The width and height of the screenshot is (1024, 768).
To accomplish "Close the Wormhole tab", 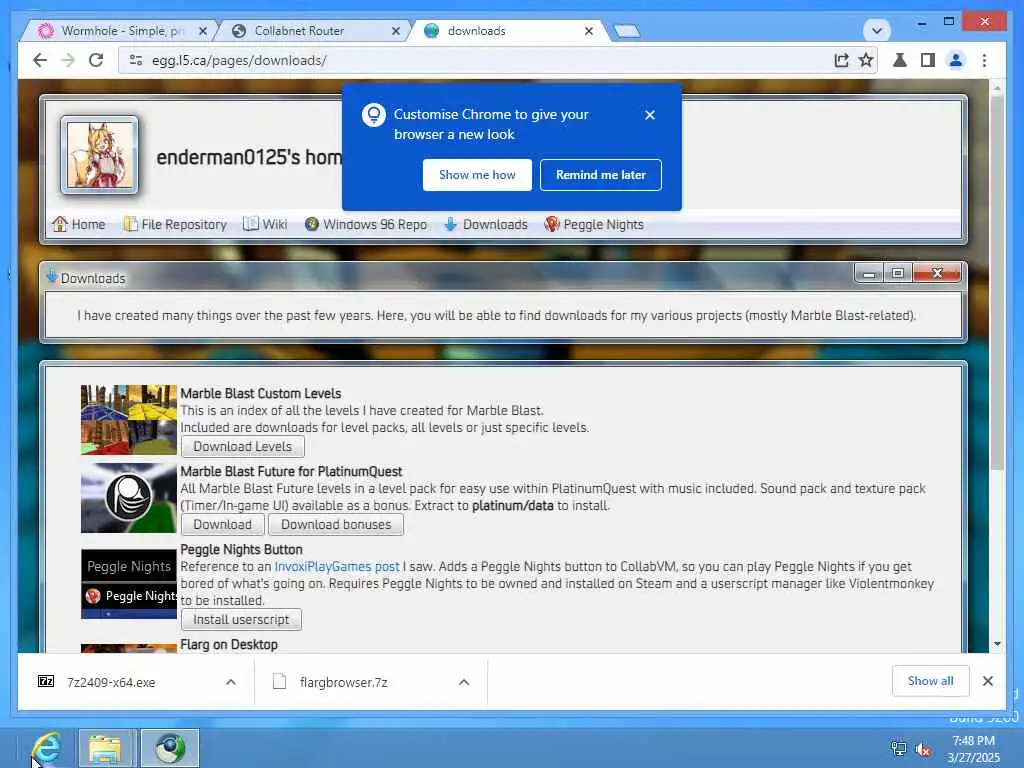I will (203, 31).
